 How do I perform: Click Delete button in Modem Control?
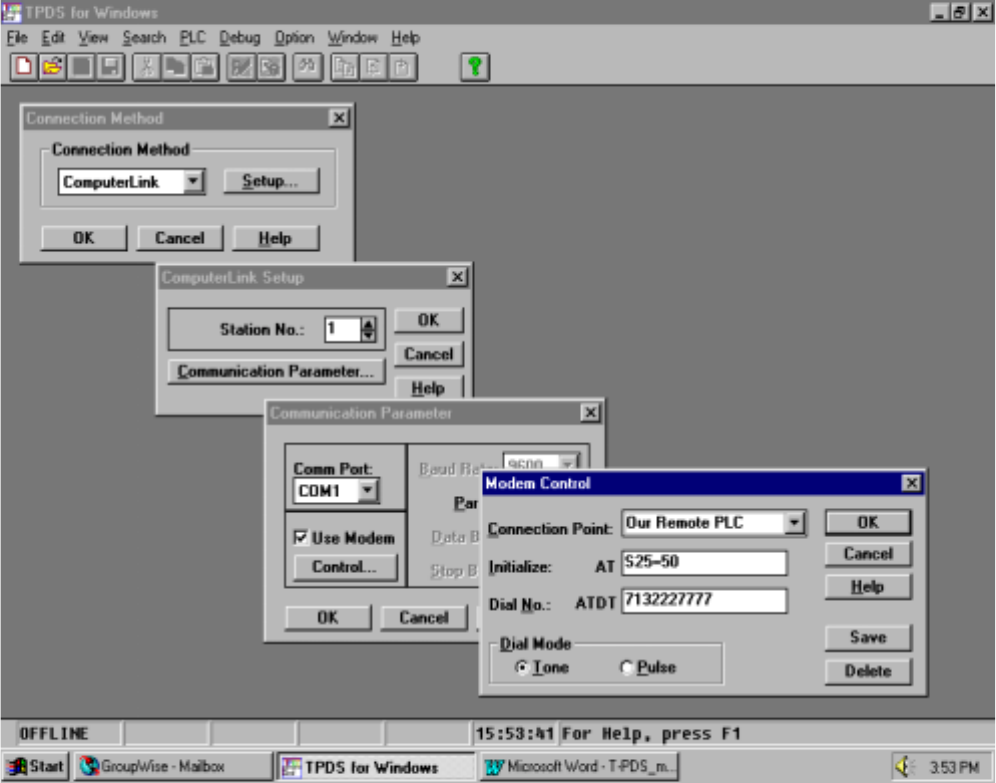[867, 671]
